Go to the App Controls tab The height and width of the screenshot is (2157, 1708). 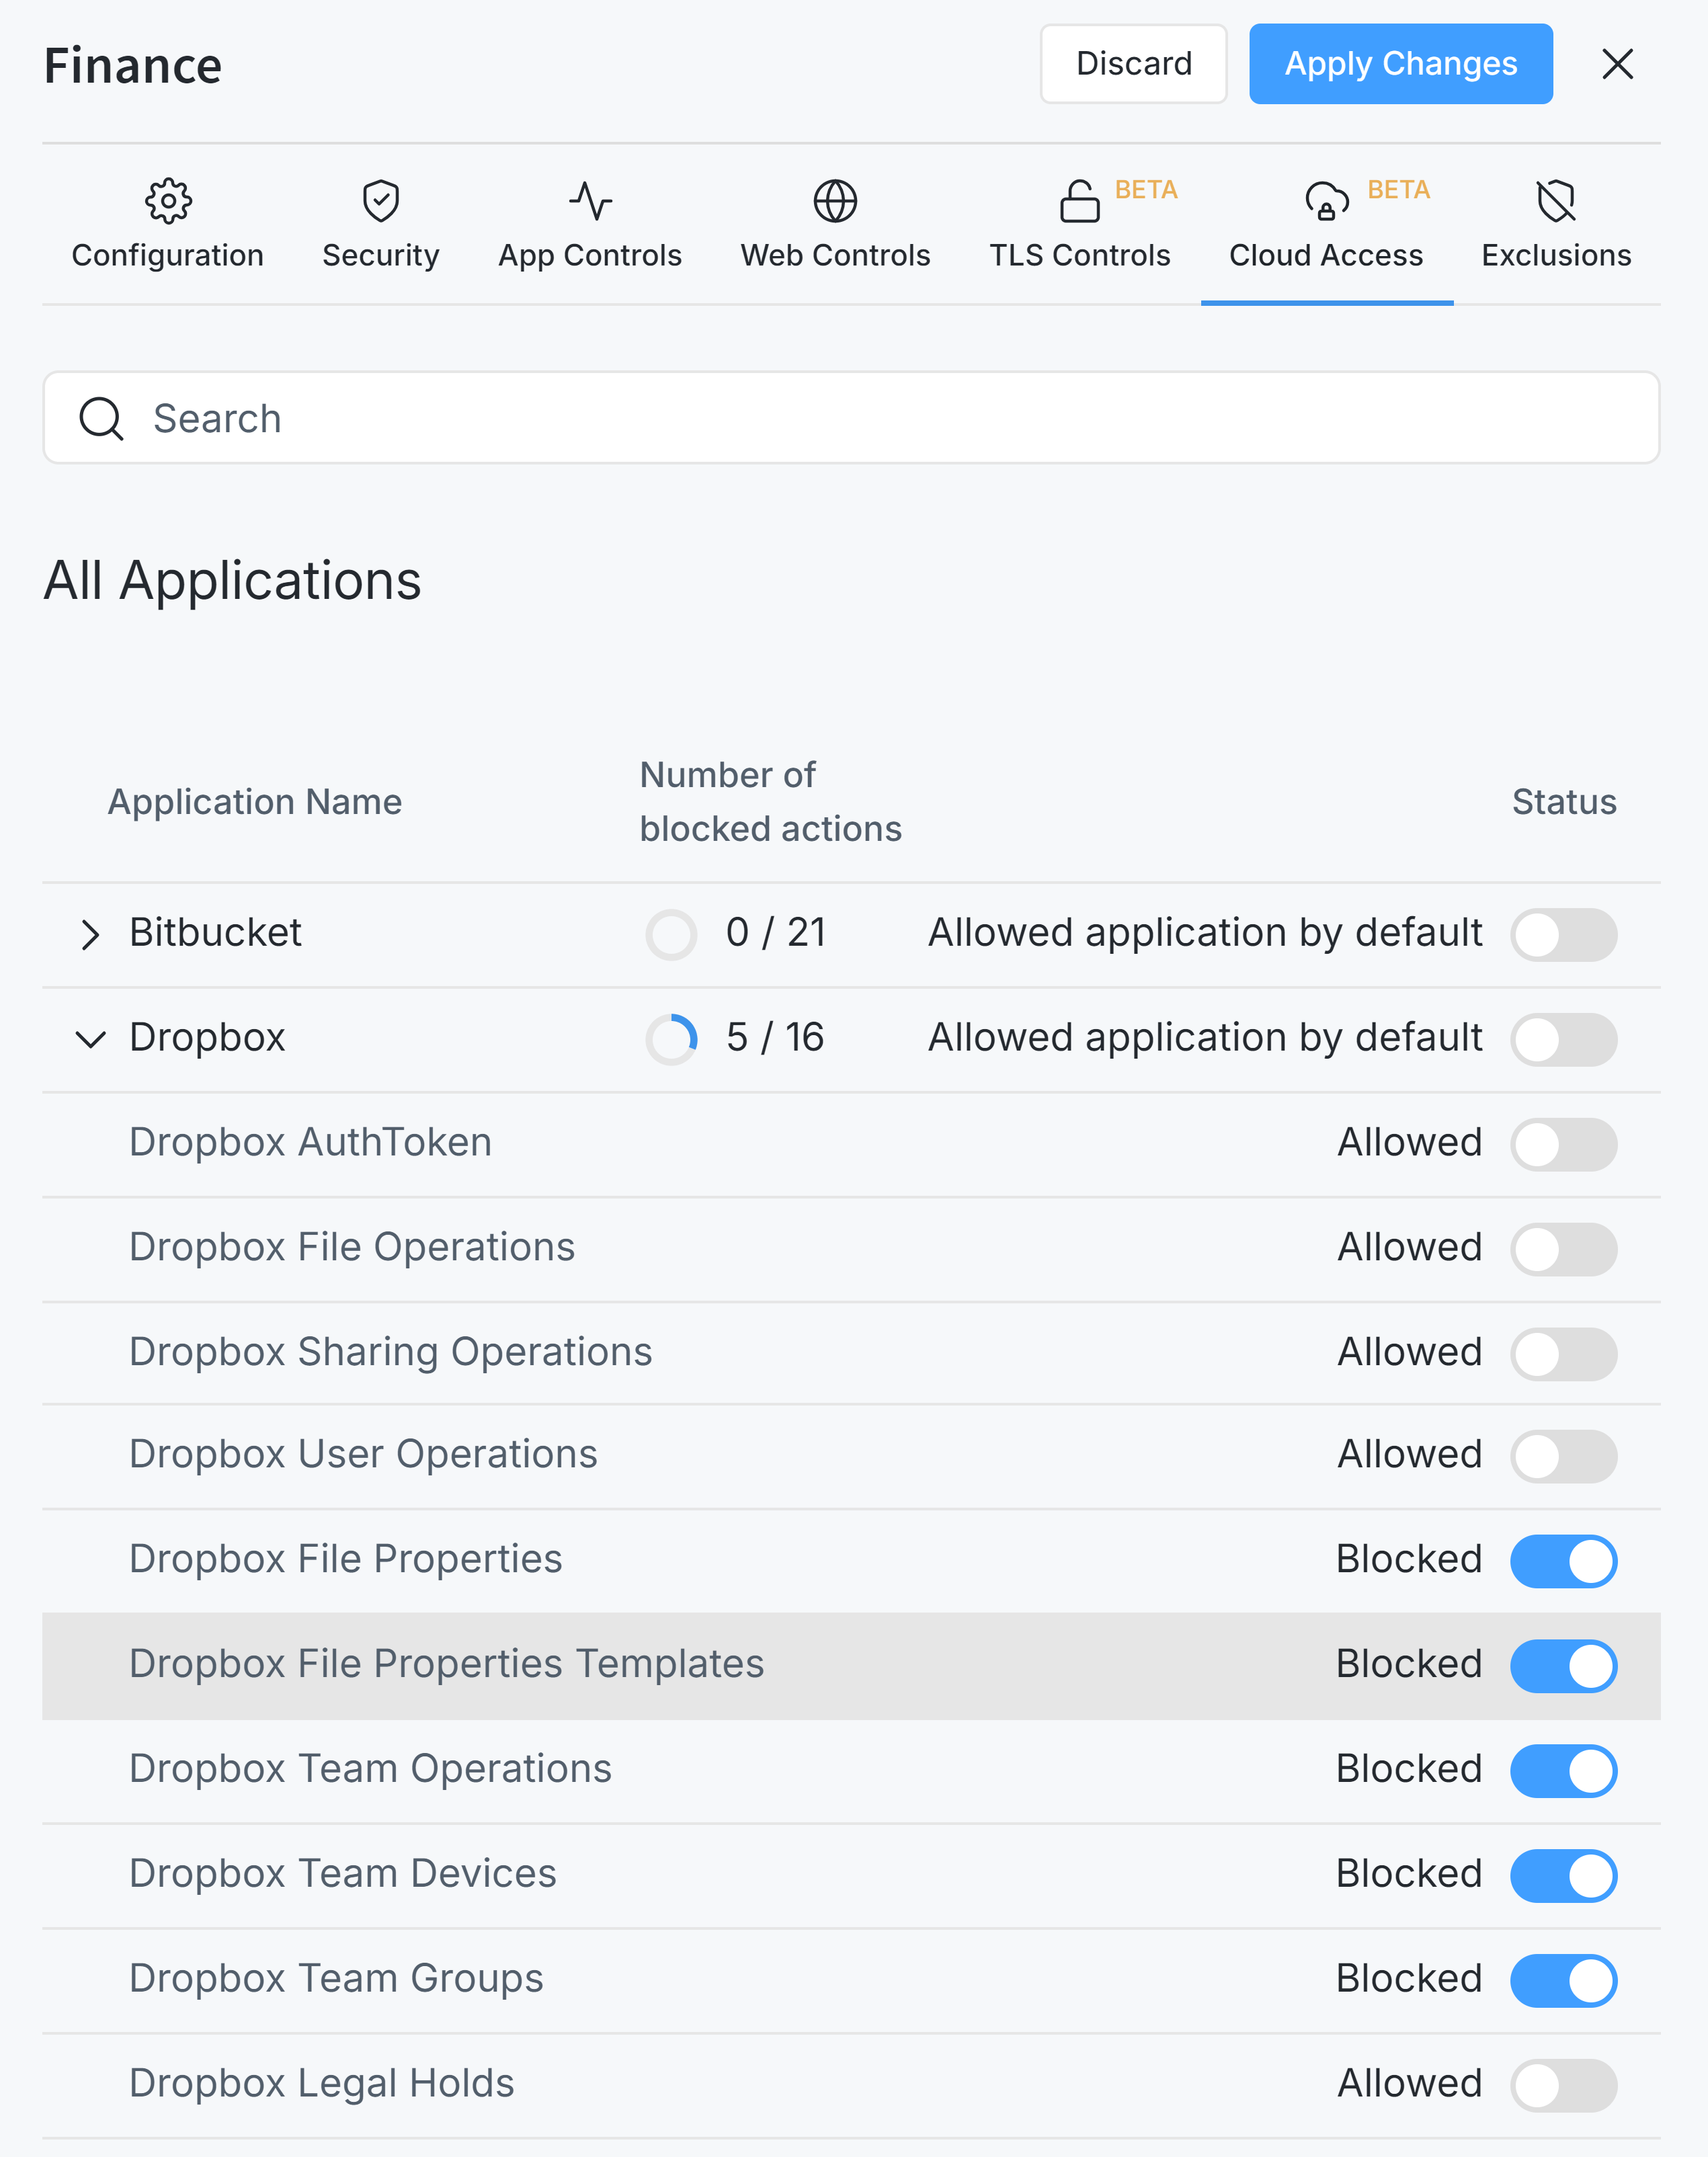(590, 226)
